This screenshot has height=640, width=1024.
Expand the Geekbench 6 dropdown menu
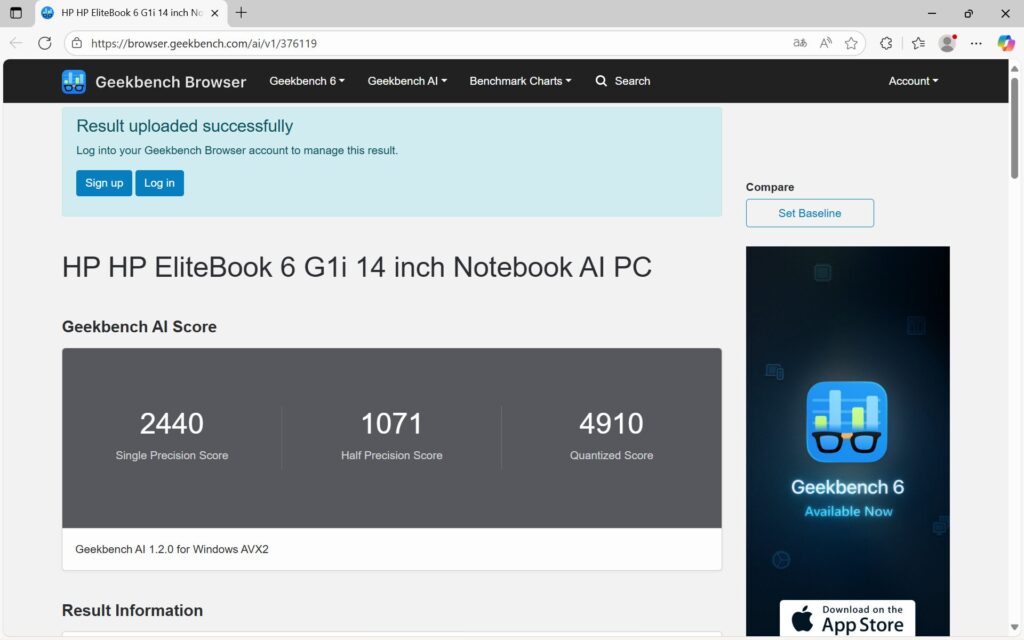[x=306, y=81]
